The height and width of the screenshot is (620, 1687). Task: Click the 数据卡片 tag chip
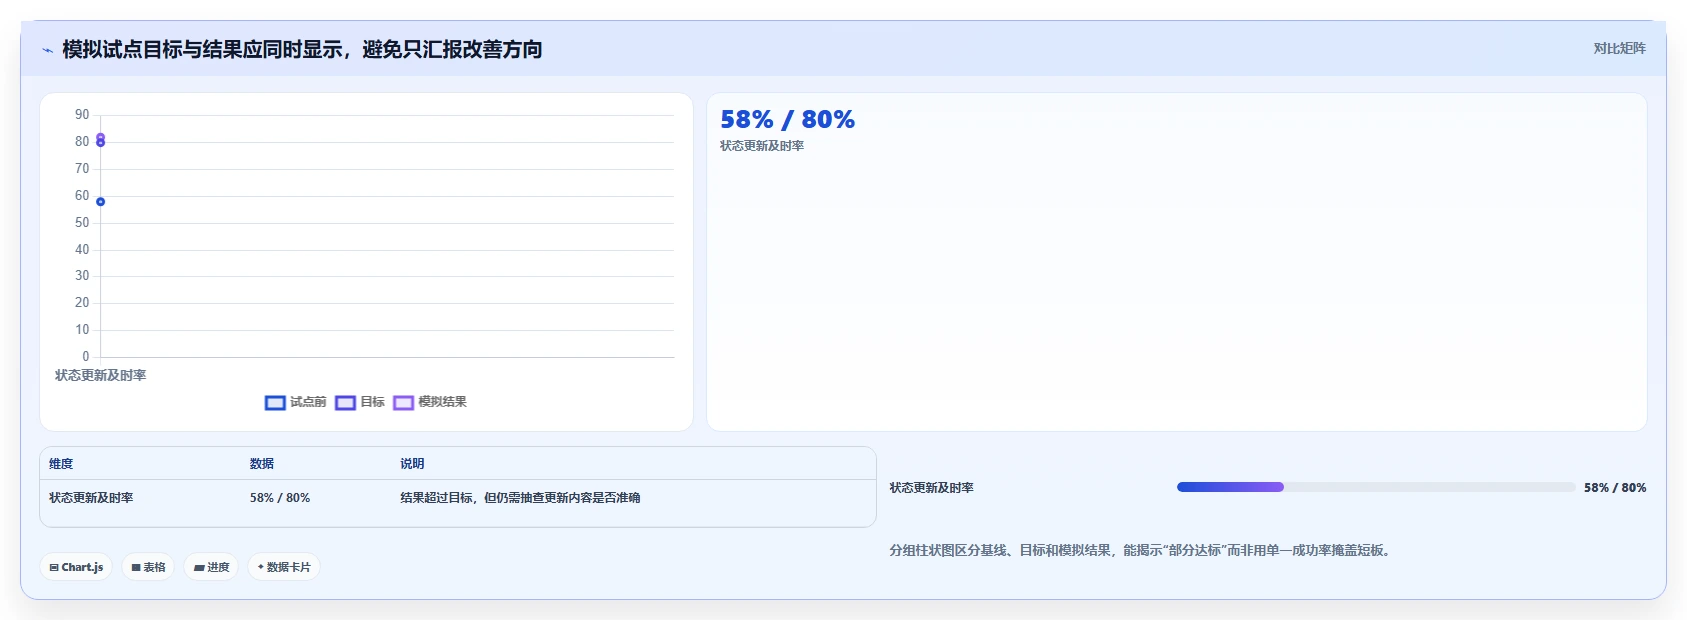[x=284, y=567]
